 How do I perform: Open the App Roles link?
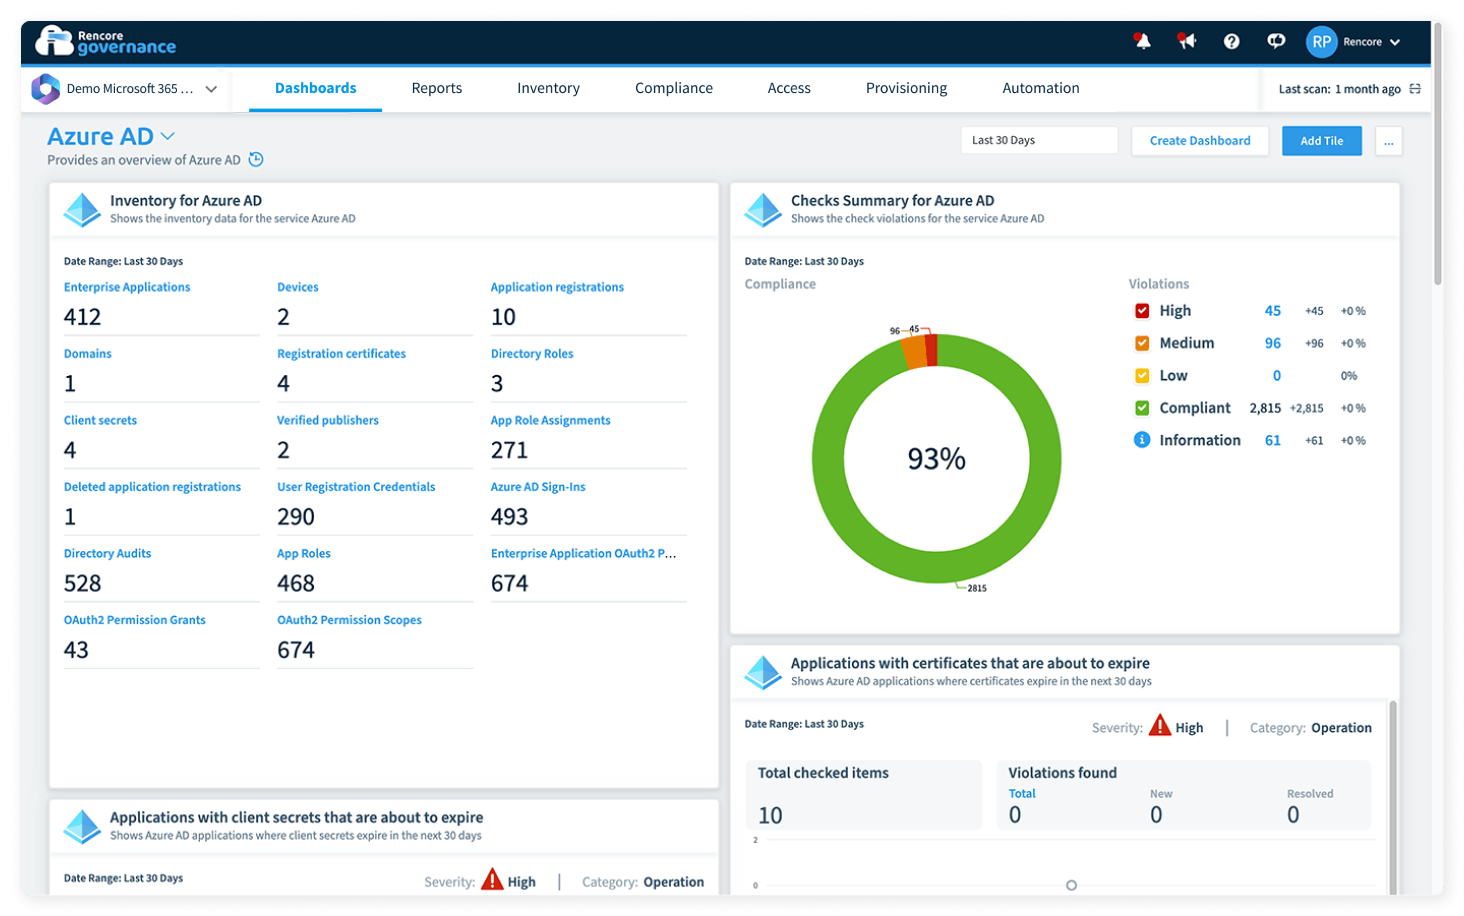pos(304,553)
